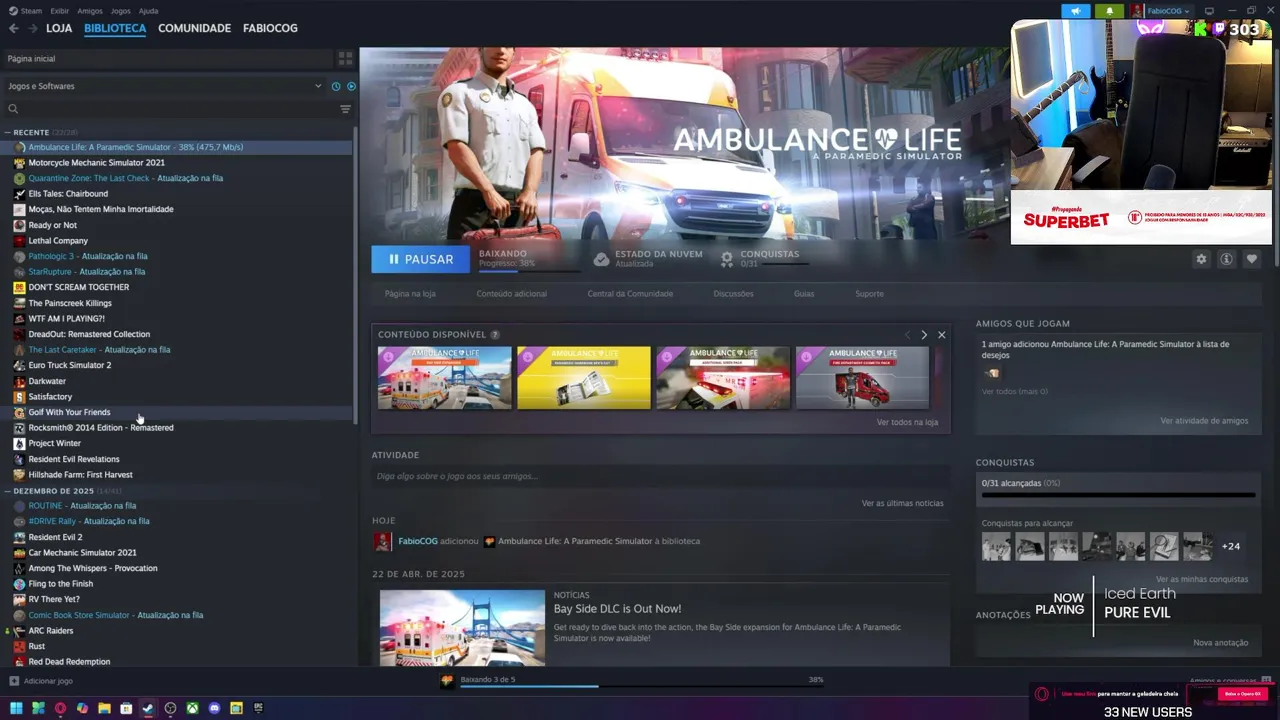Collapse the RECENTE category
Viewport: 1280px width, 720px height.
8,132
